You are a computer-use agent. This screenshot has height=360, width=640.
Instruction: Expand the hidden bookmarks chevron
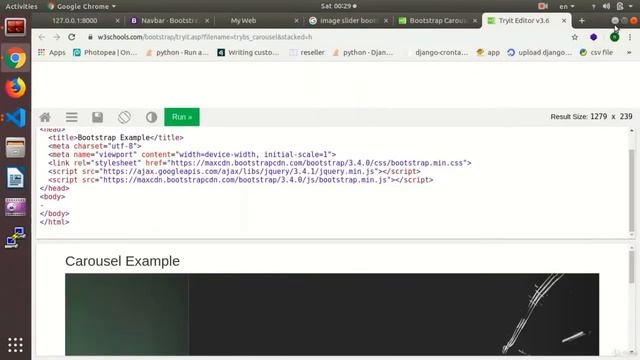629,53
